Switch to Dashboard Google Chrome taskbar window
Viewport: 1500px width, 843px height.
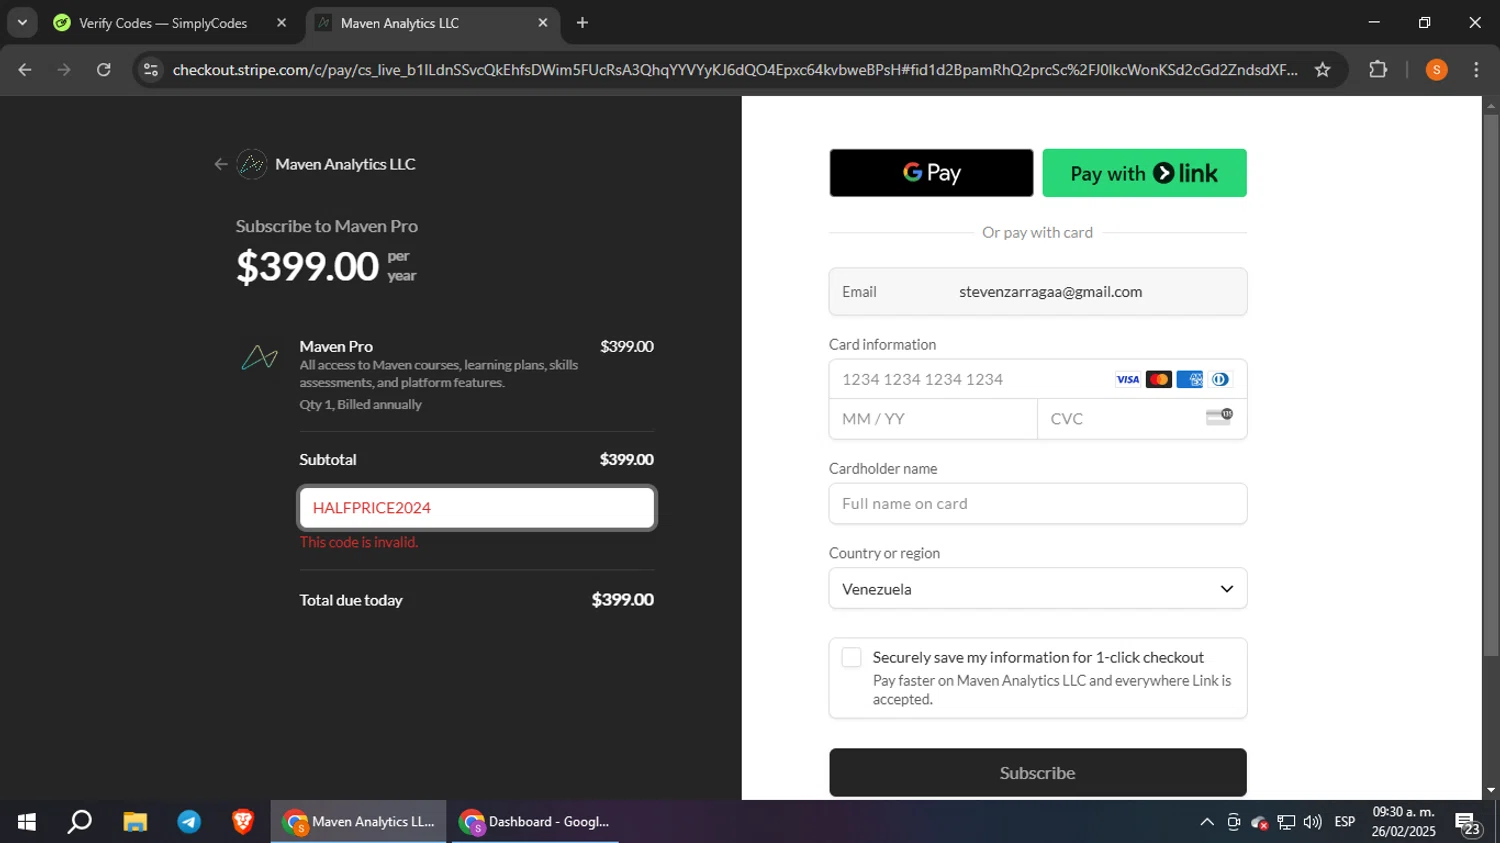535,822
